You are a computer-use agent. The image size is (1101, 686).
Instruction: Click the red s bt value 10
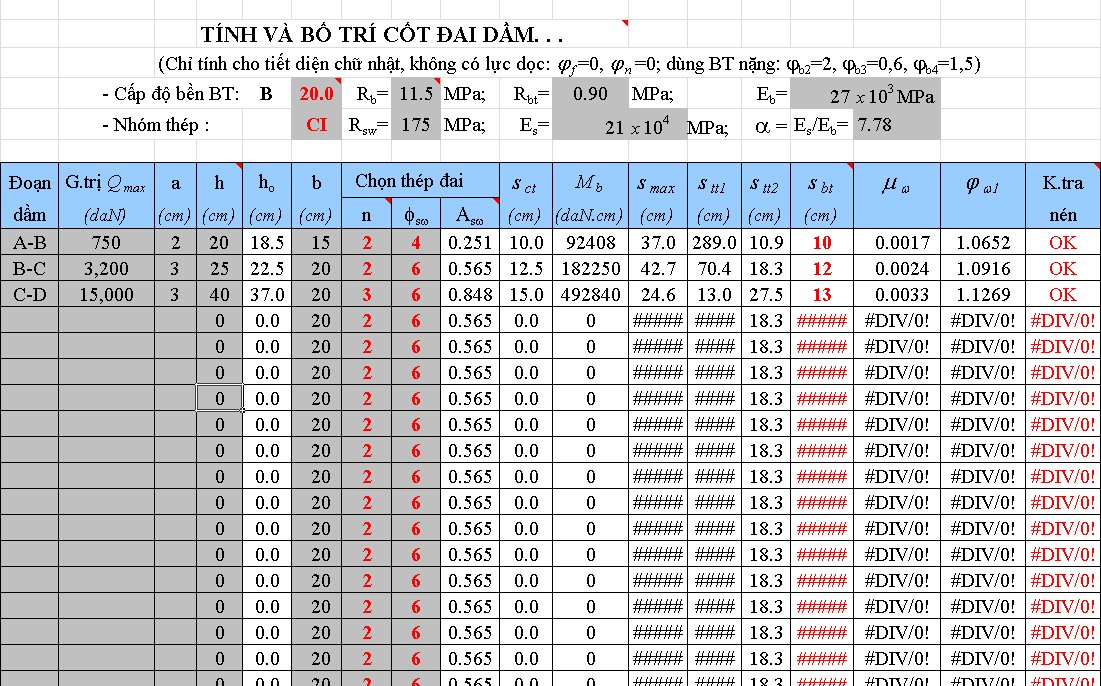point(822,242)
